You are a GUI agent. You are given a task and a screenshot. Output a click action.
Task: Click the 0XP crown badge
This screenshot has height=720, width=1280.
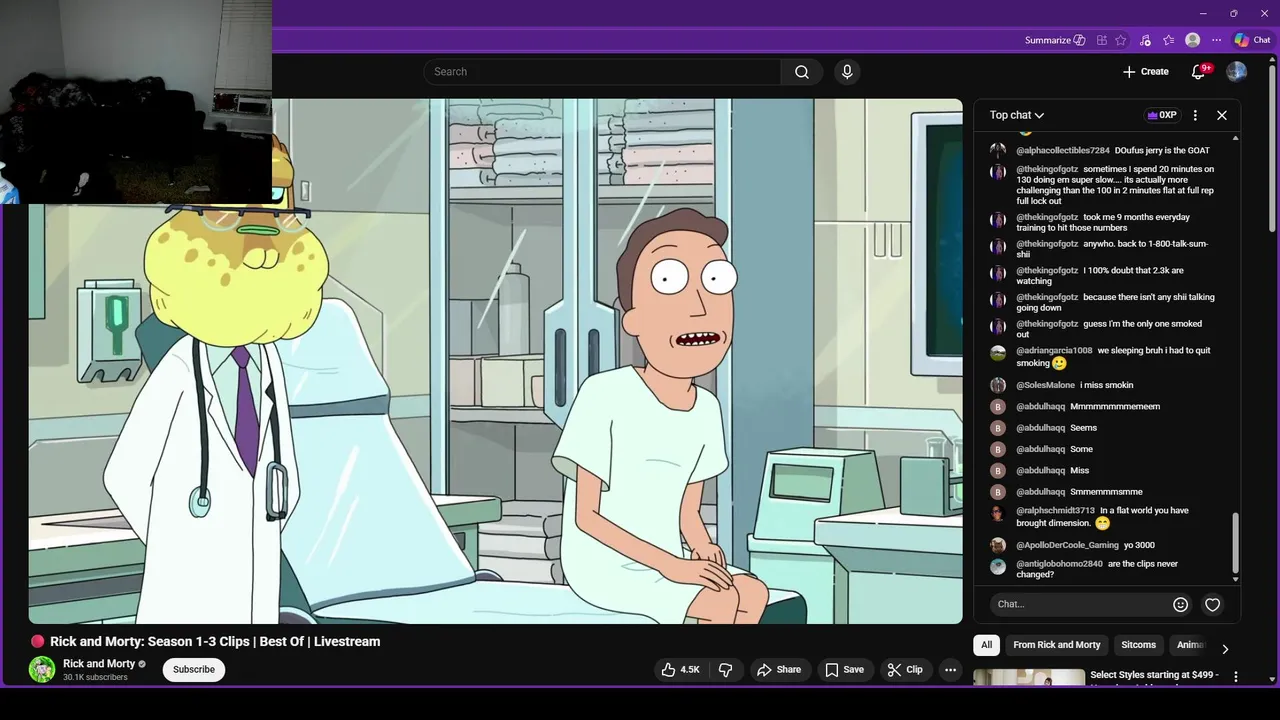[1161, 115]
